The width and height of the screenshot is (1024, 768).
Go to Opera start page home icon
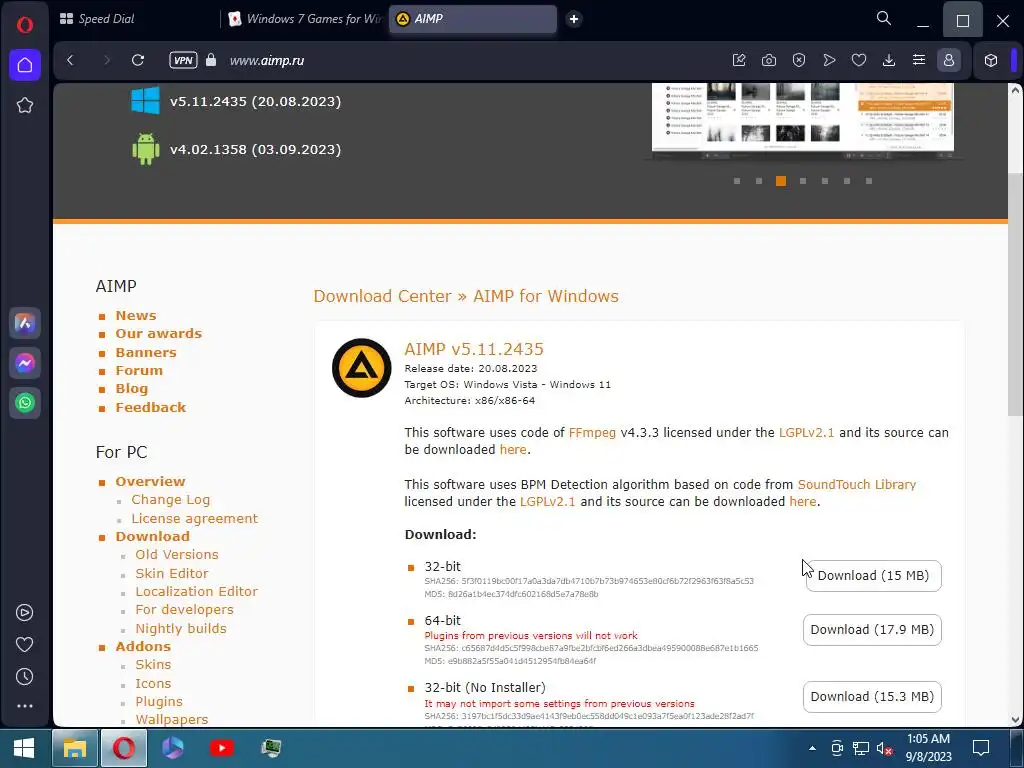[25, 65]
